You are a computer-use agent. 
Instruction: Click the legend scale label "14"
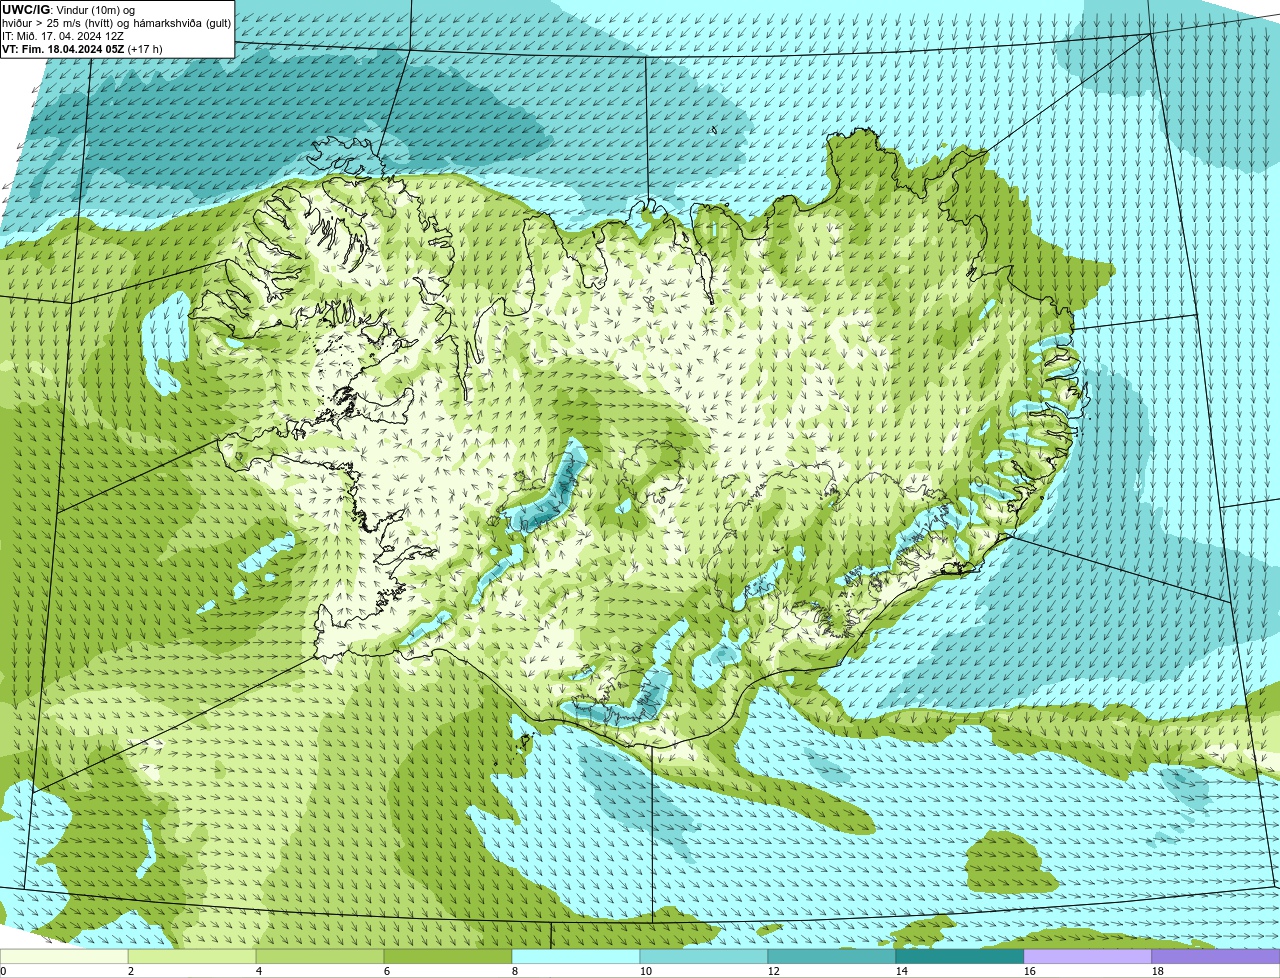pyautogui.click(x=902, y=971)
